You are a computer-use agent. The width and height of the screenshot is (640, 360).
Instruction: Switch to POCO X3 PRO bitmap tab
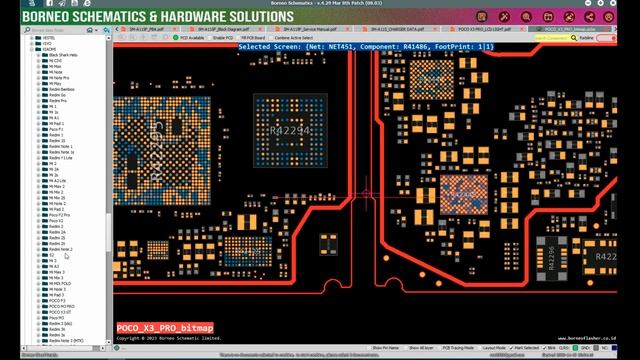point(570,29)
